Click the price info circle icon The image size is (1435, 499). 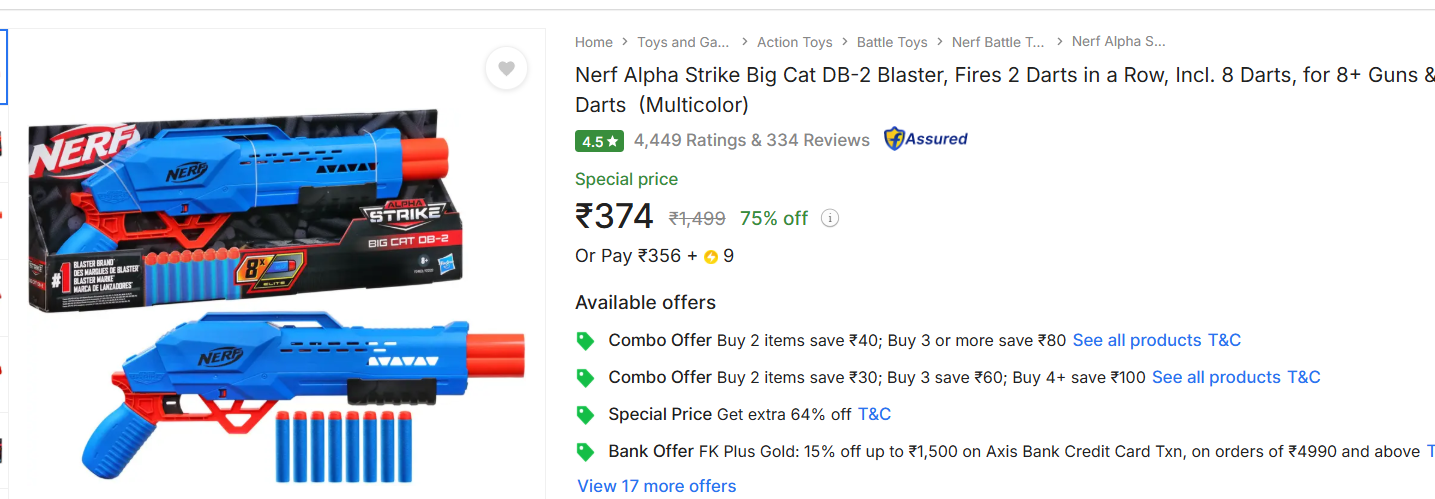click(829, 218)
